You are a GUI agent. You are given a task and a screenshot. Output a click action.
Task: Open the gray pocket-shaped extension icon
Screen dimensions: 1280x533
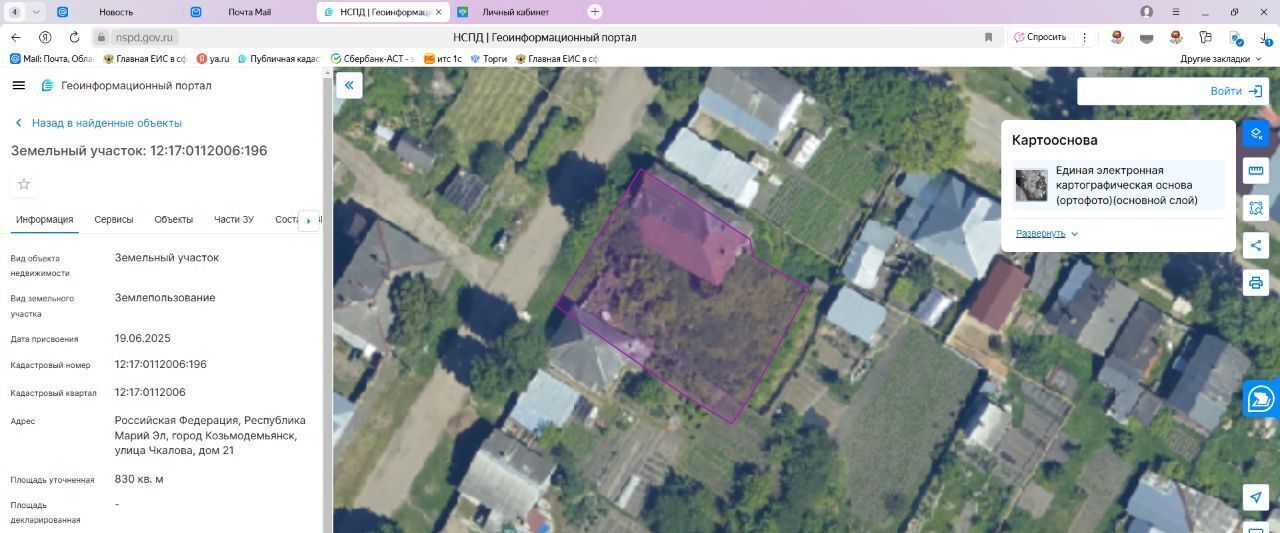[x=1147, y=38]
